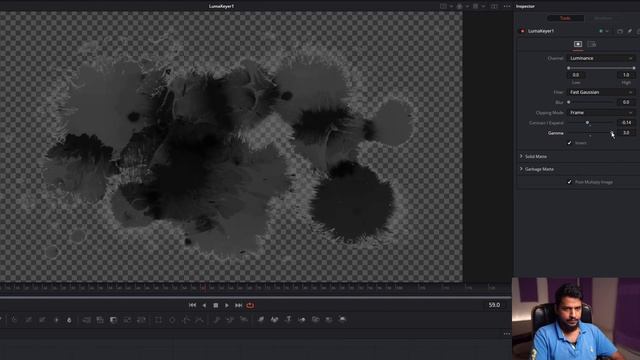Add a Merge 3D node
Screen dimensions: 640x360
(x=302, y=320)
